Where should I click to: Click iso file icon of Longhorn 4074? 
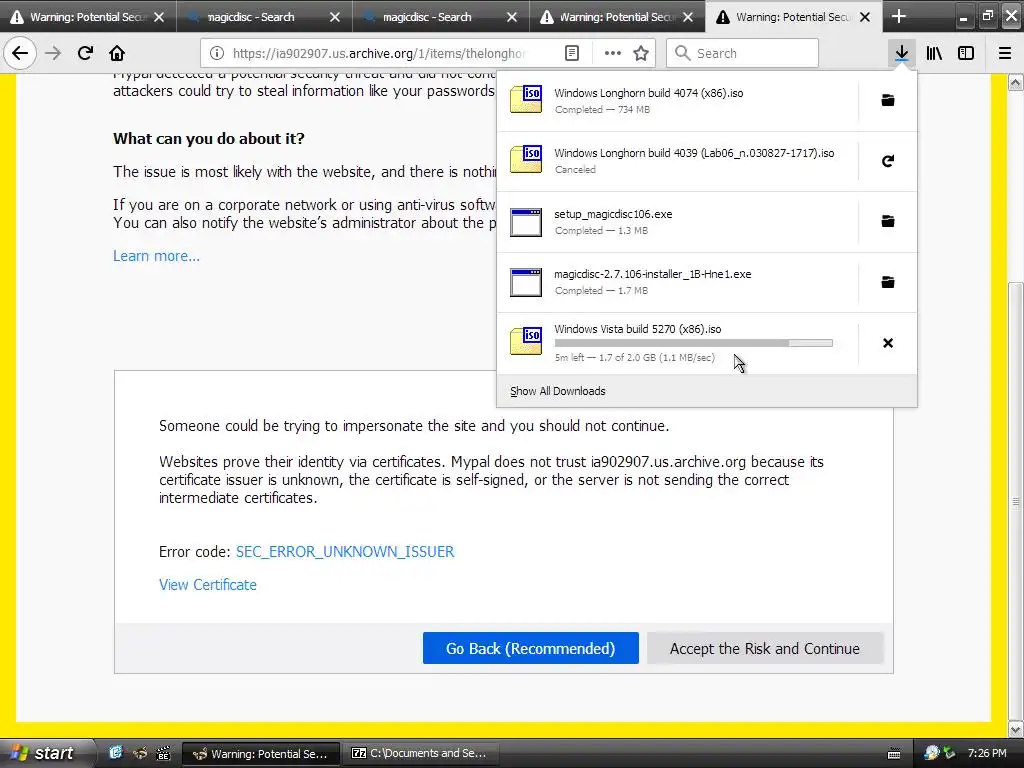[x=526, y=100]
